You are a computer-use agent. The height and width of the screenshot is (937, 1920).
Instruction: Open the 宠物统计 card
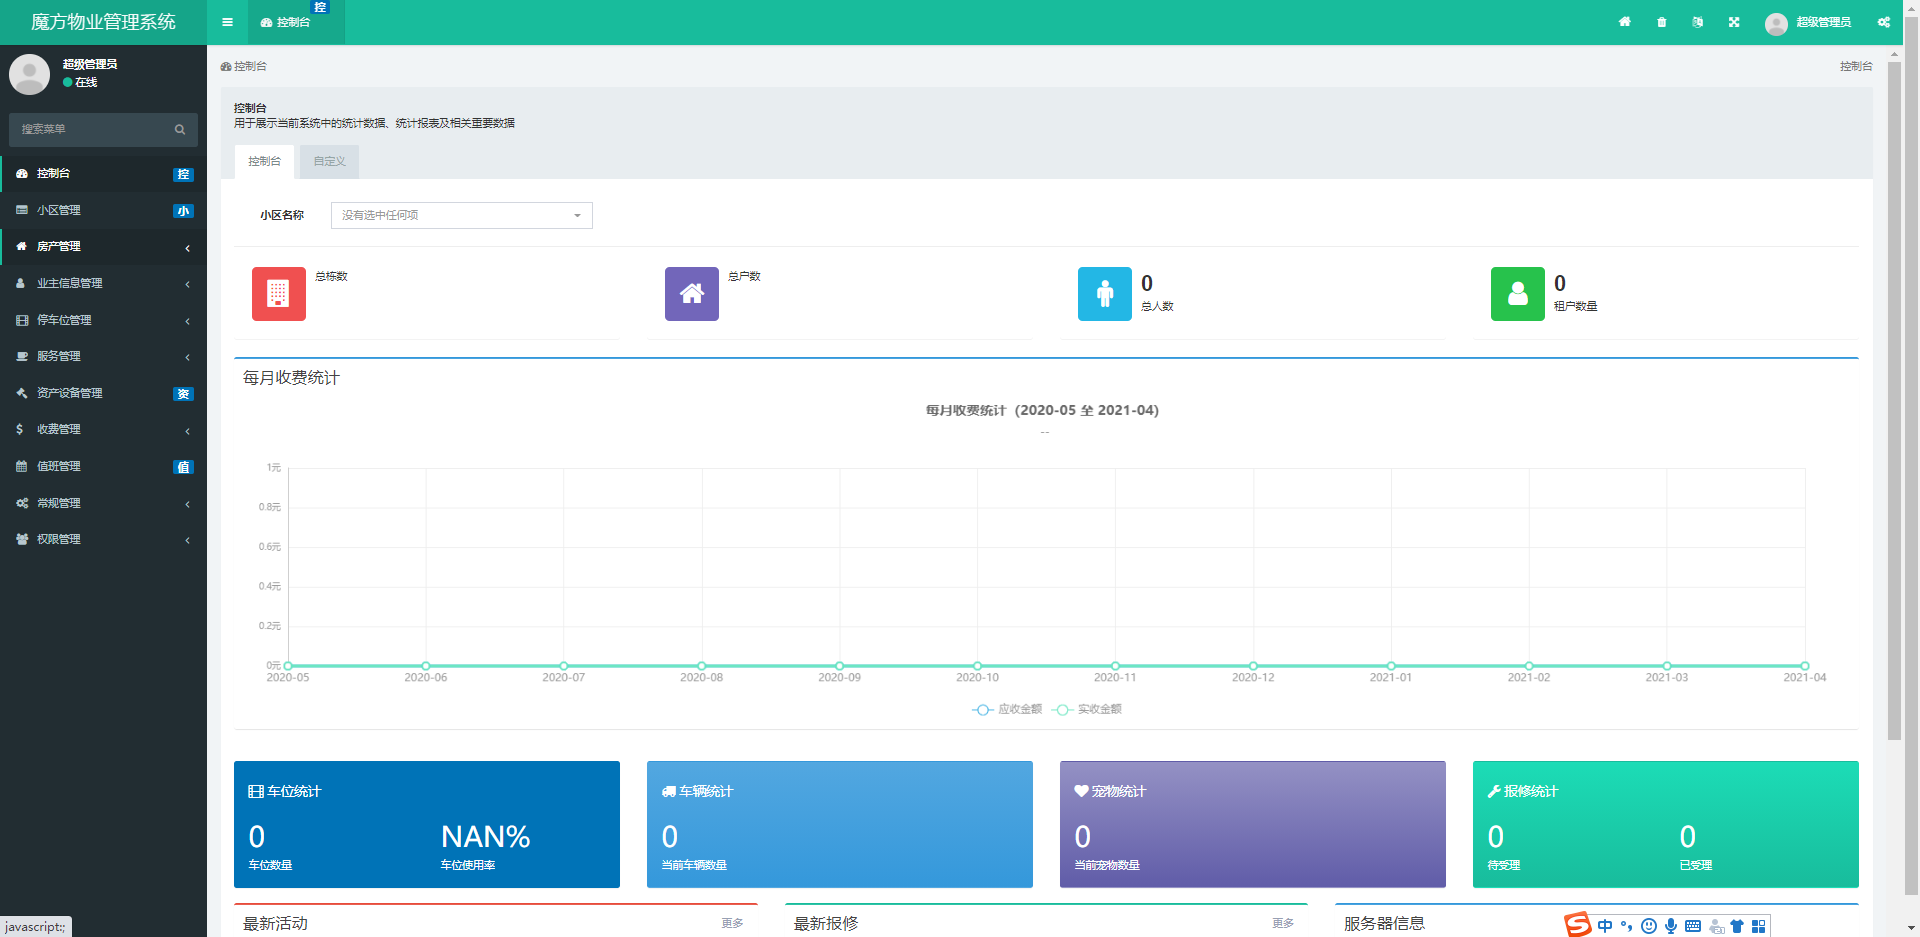[x=1253, y=824]
